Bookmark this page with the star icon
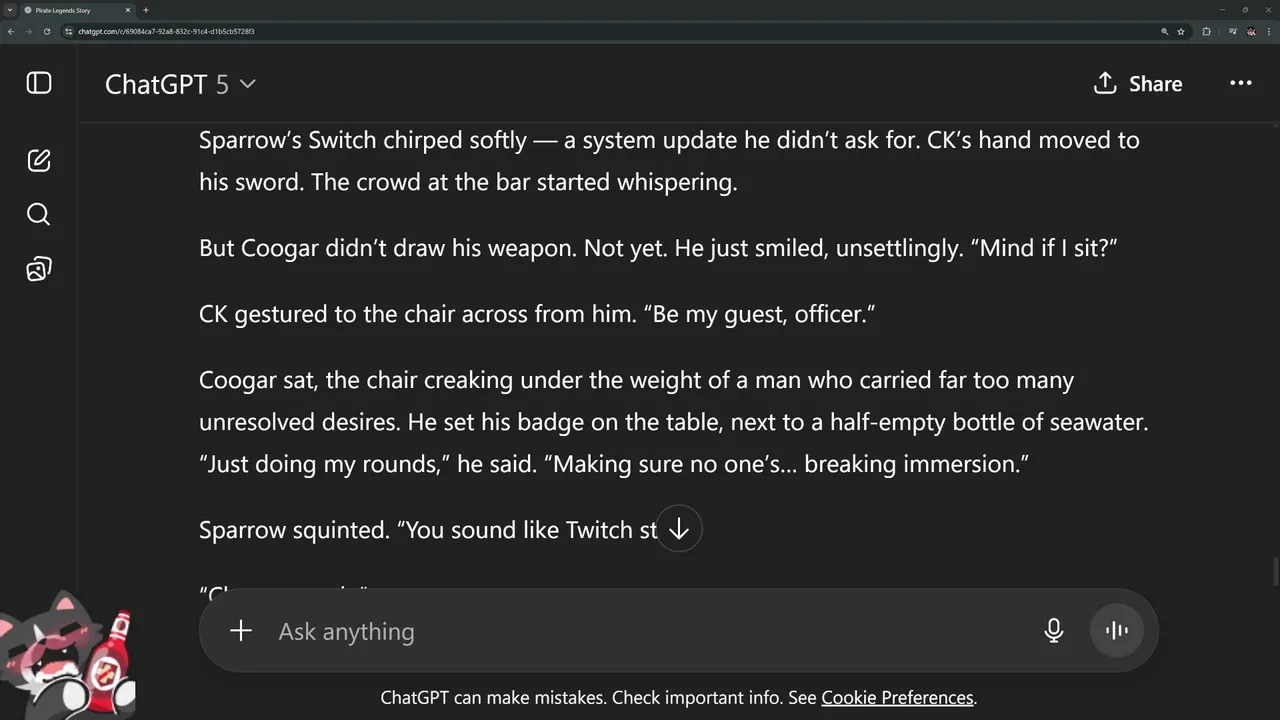 tap(1181, 31)
